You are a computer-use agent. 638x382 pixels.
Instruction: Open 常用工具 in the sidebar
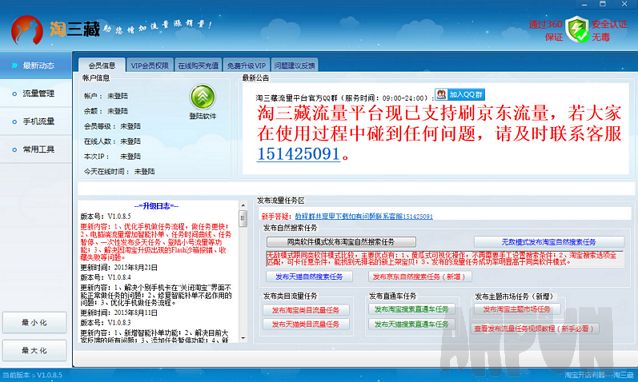(x=36, y=149)
